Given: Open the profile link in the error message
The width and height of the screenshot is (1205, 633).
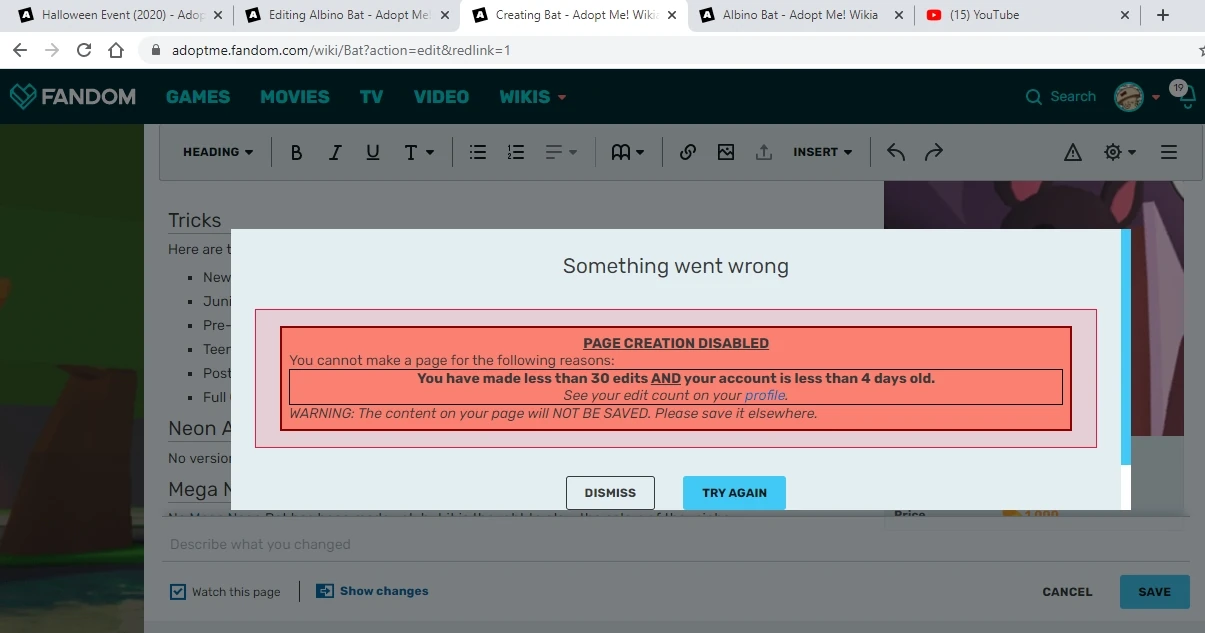Looking at the screenshot, I should pos(765,395).
